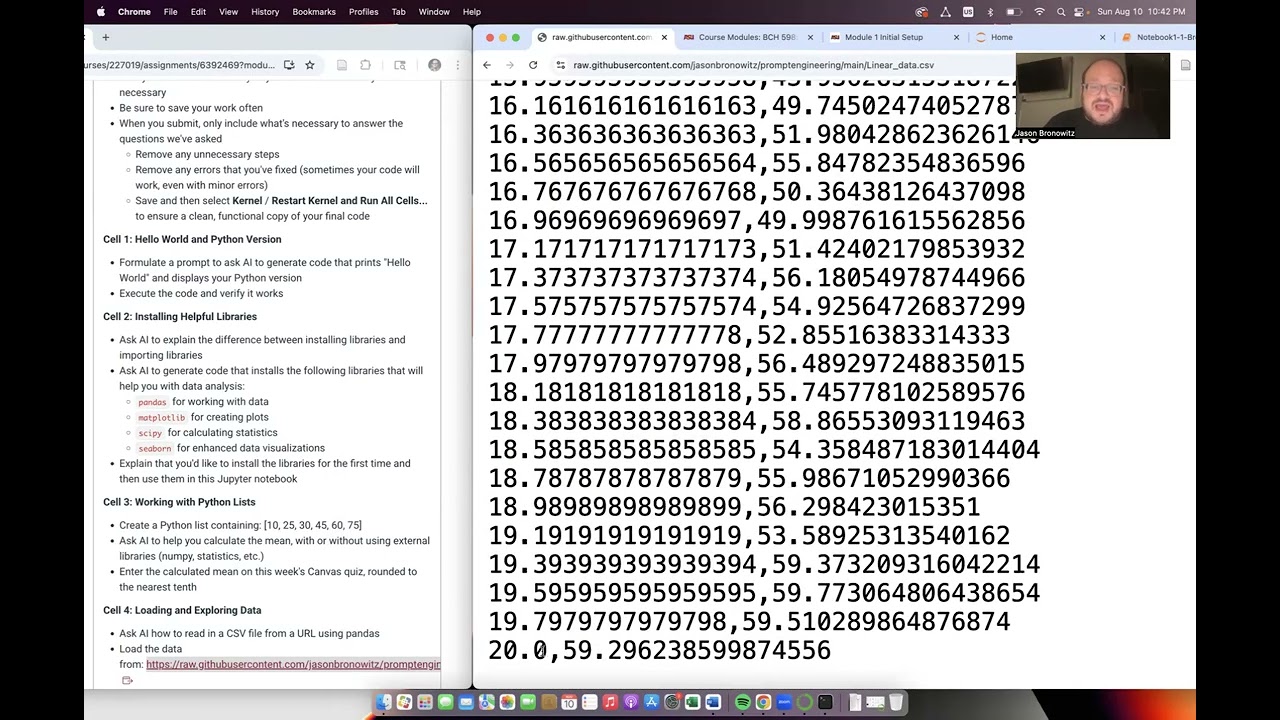Open Photos from the Dock

pos(507,703)
